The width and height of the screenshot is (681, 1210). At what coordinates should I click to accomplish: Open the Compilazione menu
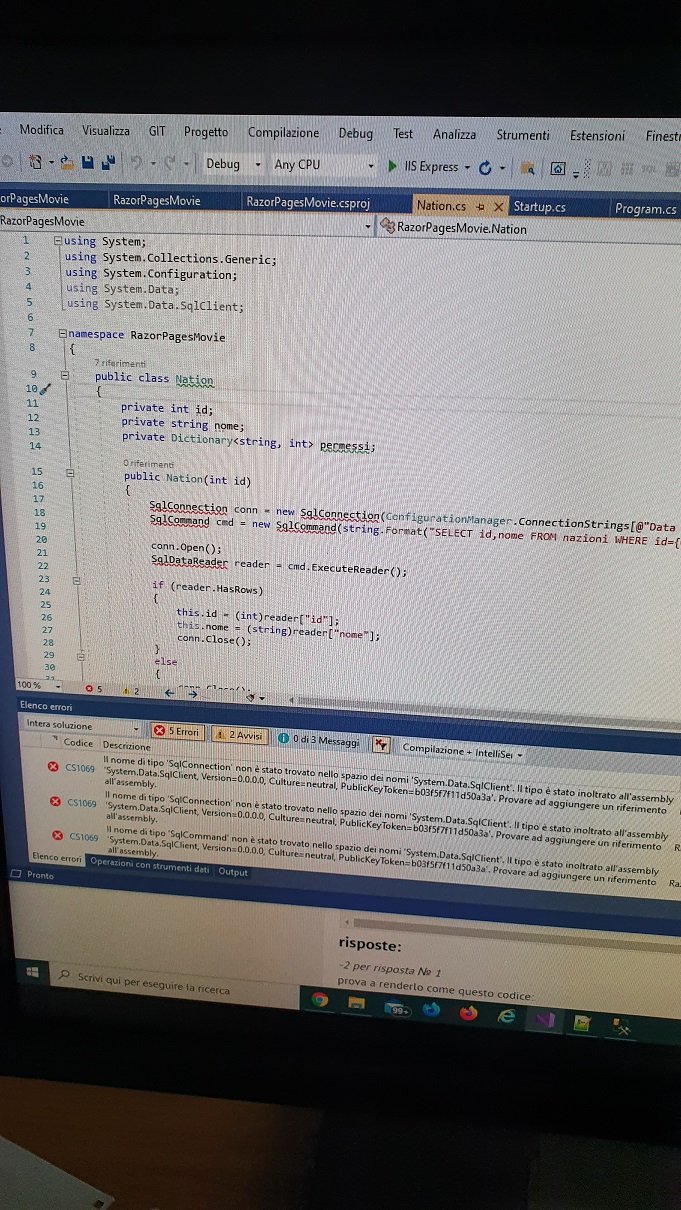coord(283,132)
